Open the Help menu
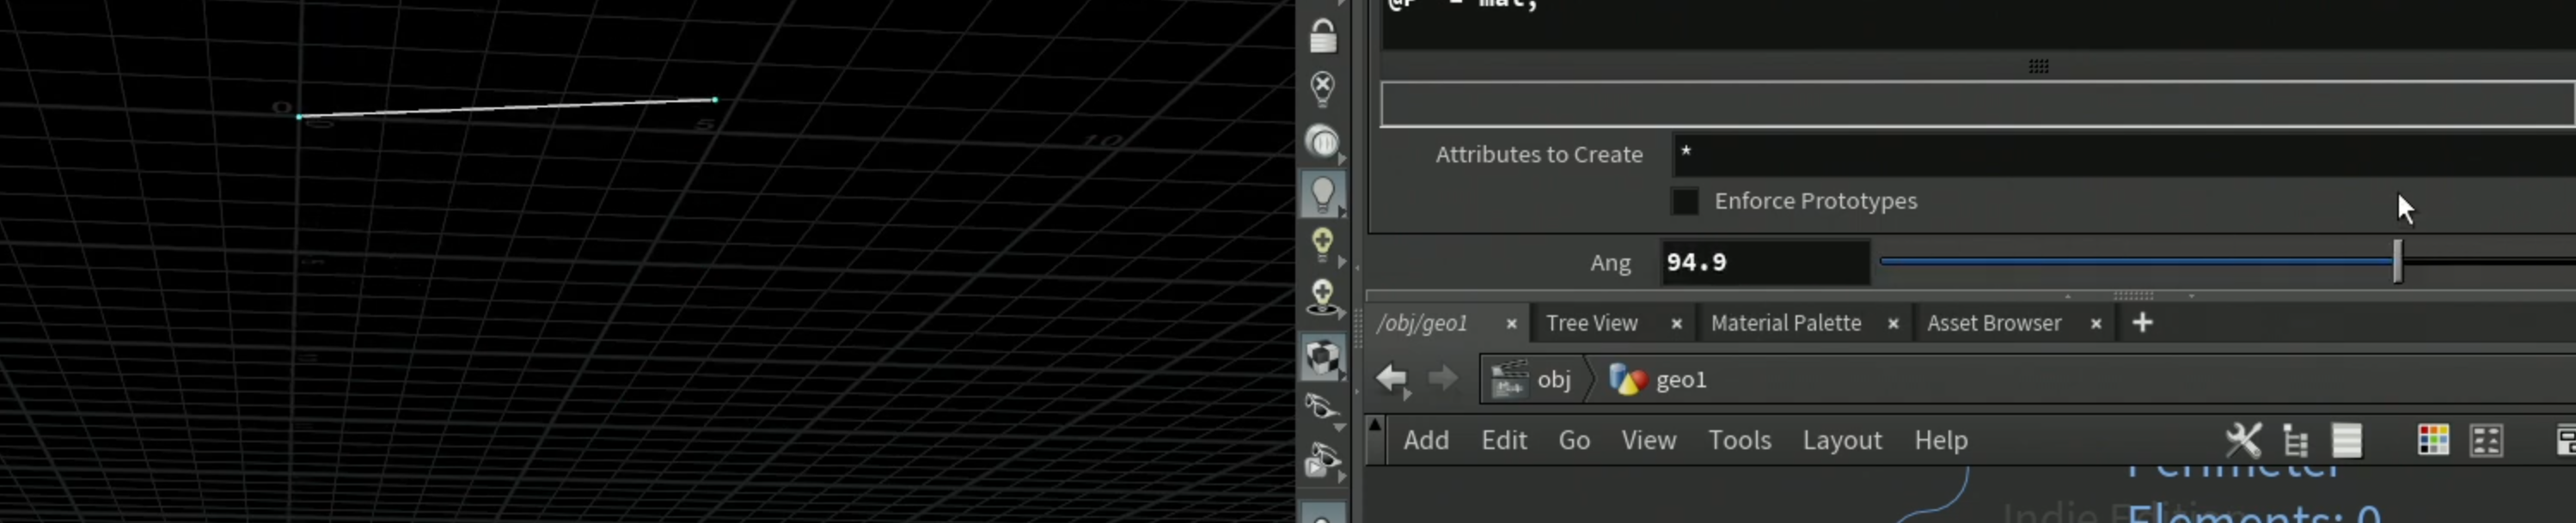 [1940, 440]
